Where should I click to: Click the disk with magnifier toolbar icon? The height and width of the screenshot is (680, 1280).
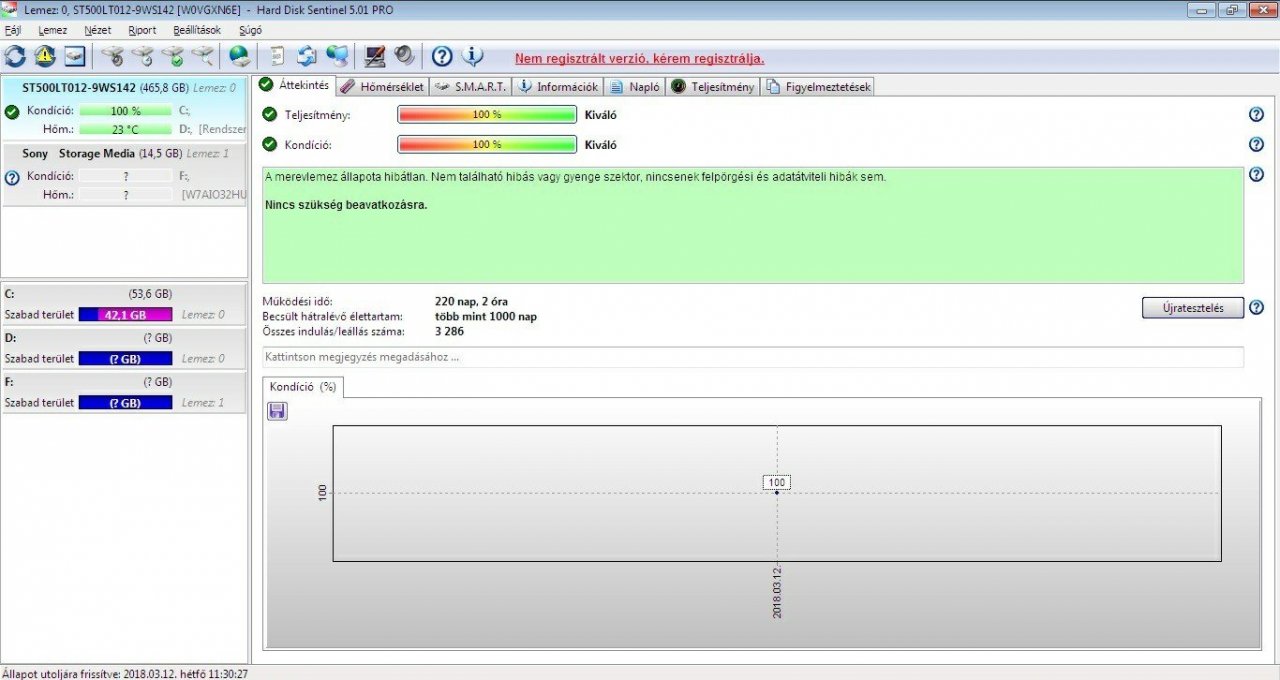204,56
